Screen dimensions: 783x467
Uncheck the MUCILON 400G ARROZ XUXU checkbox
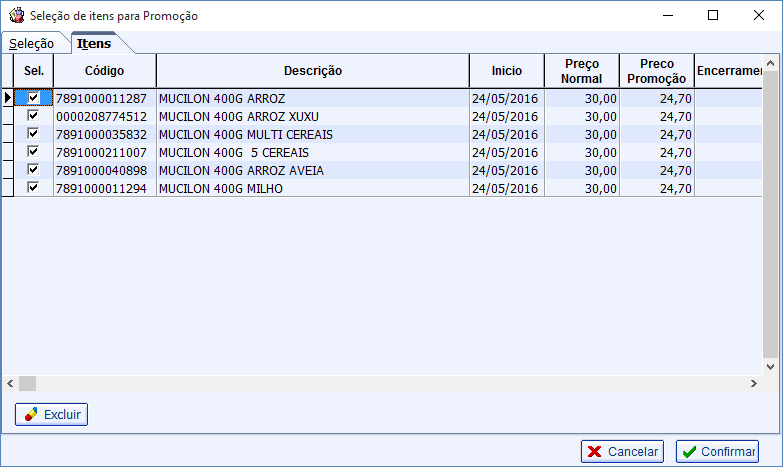point(33,116)
